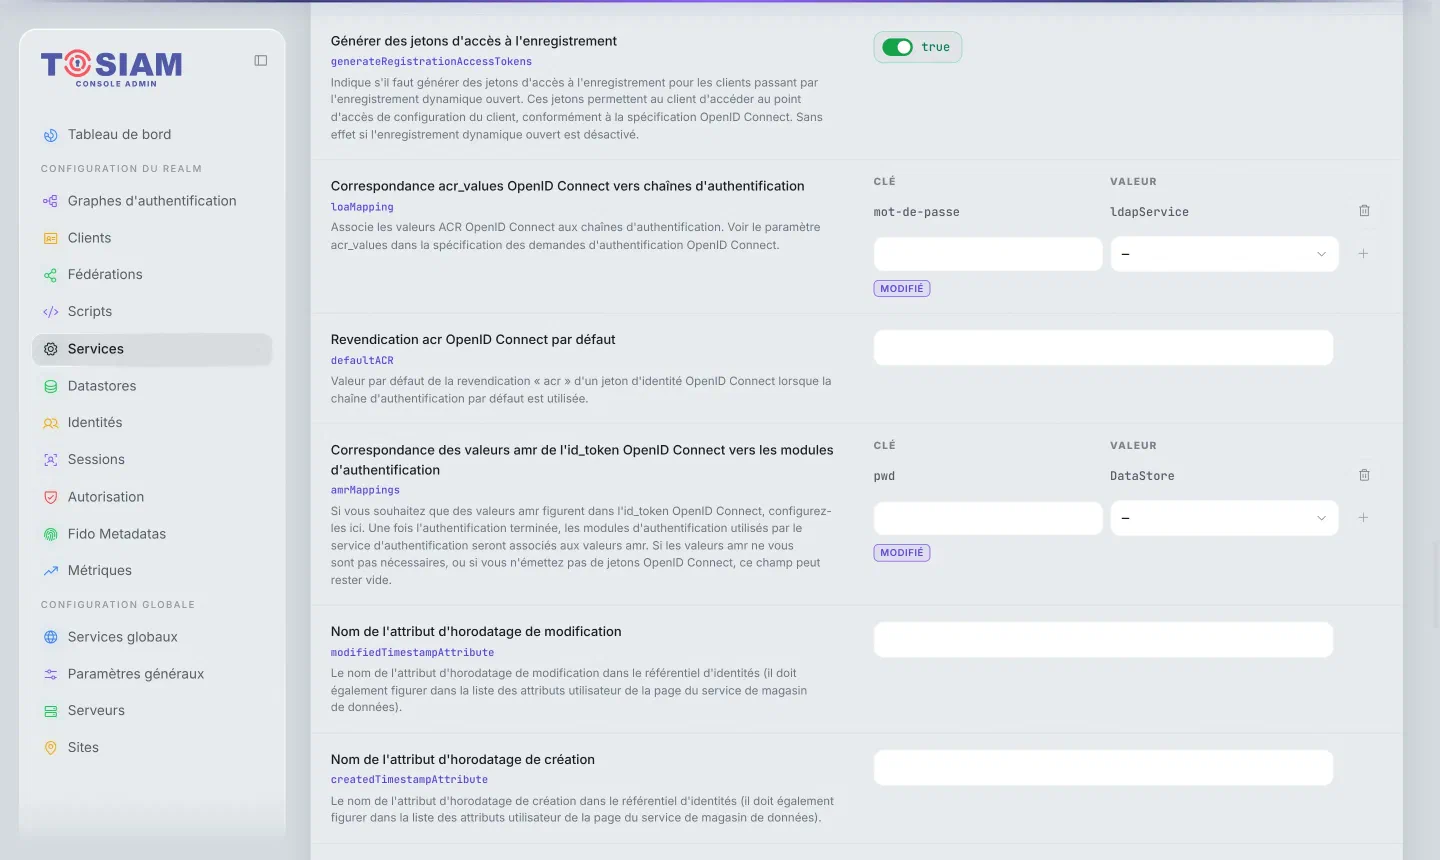Screen dimensions: 1440x860
Task: Click the MODIFIÉ badge under amrMappings
Action: [902, 553]
